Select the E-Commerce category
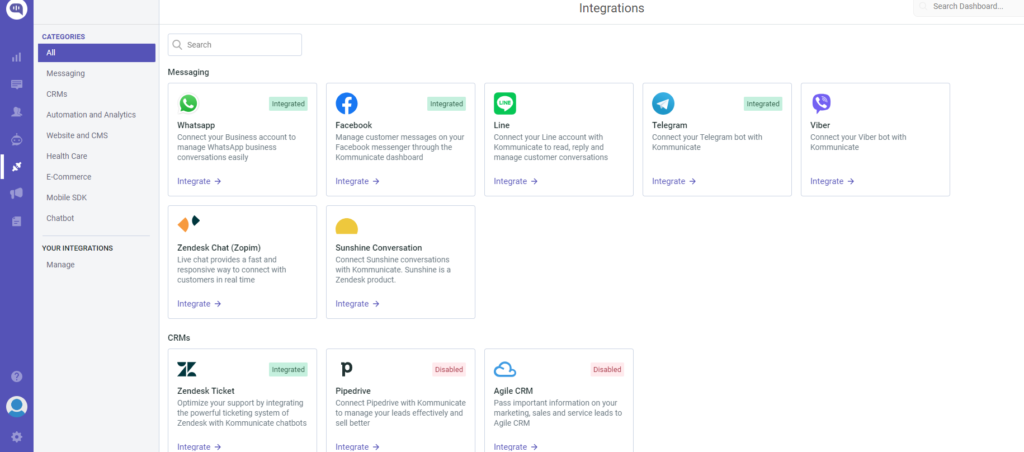This screenshot has width=1024, height=452. pos(69,177)
